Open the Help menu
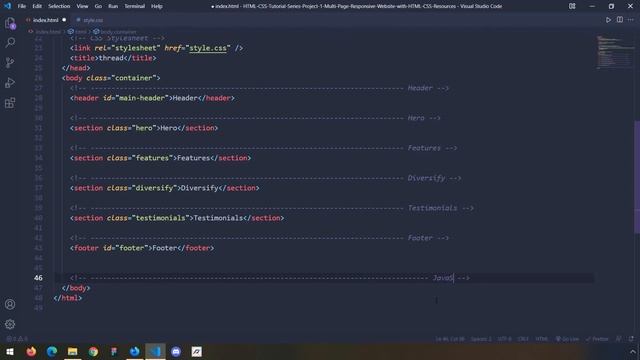The width and height of the screenshot is (640, 360). pos(157,6)
